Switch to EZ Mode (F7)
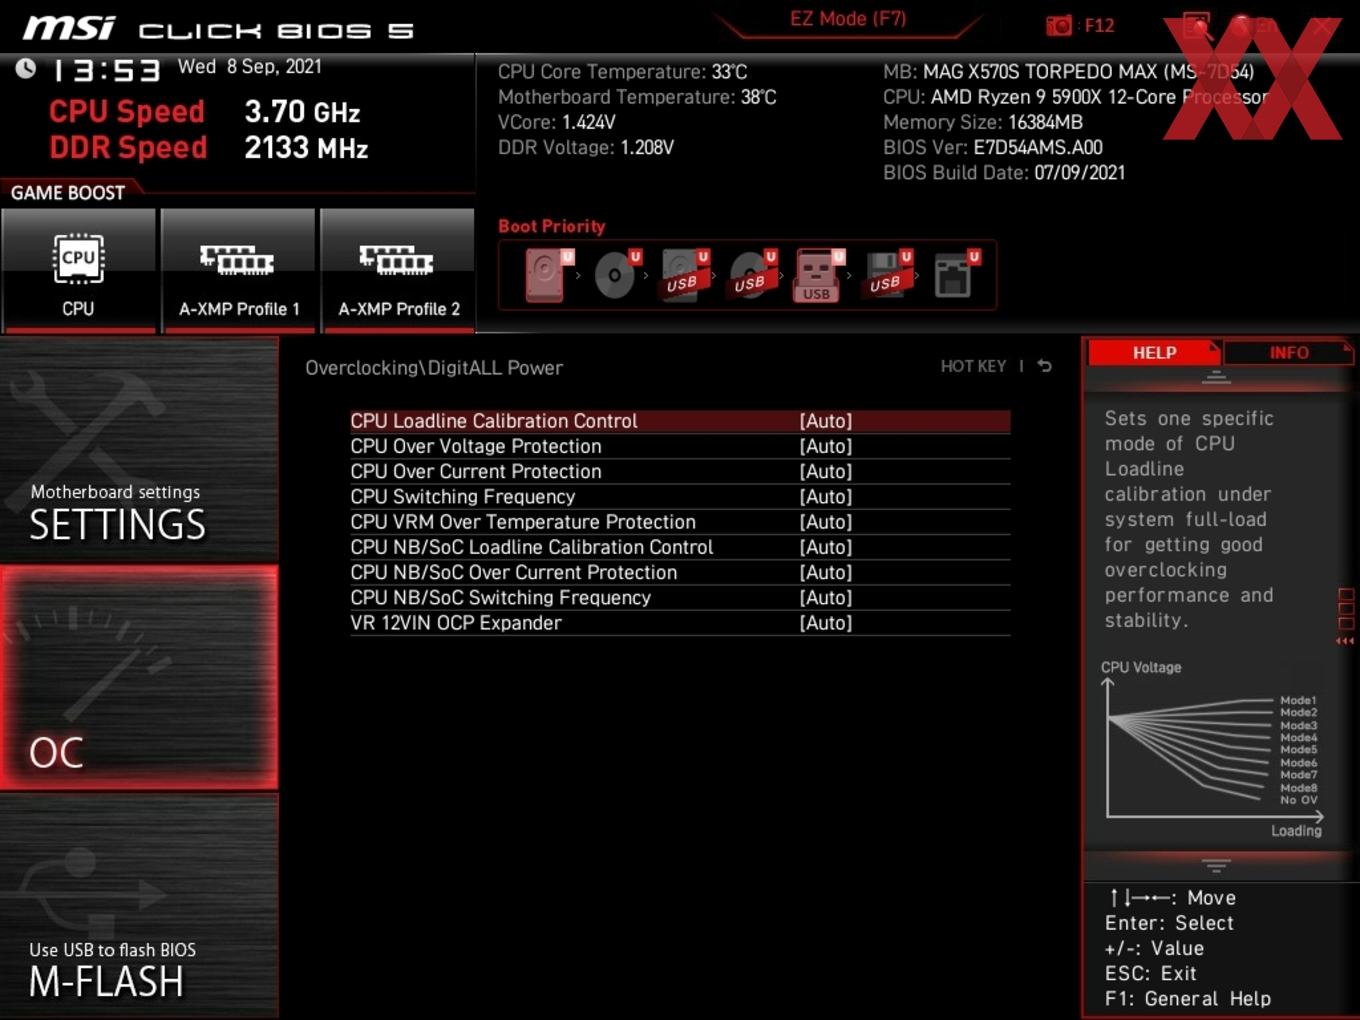Screen dimensions: 1360x1020 [848, 19]
